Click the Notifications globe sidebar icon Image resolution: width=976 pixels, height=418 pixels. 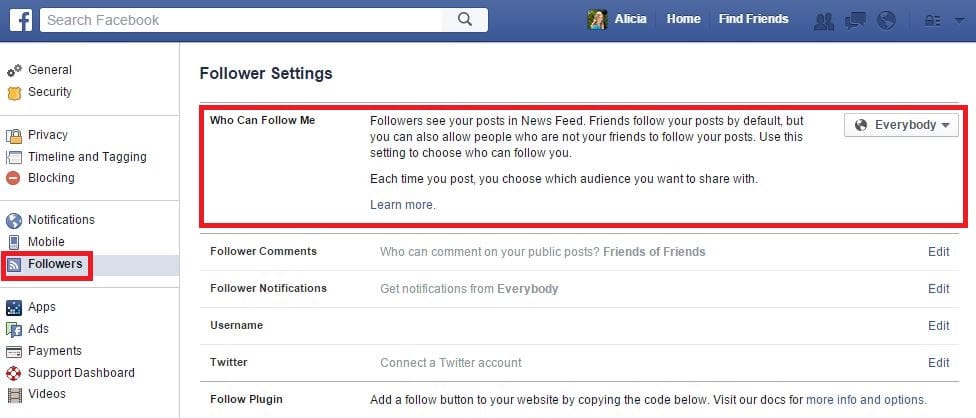click(x=14, y=220)
